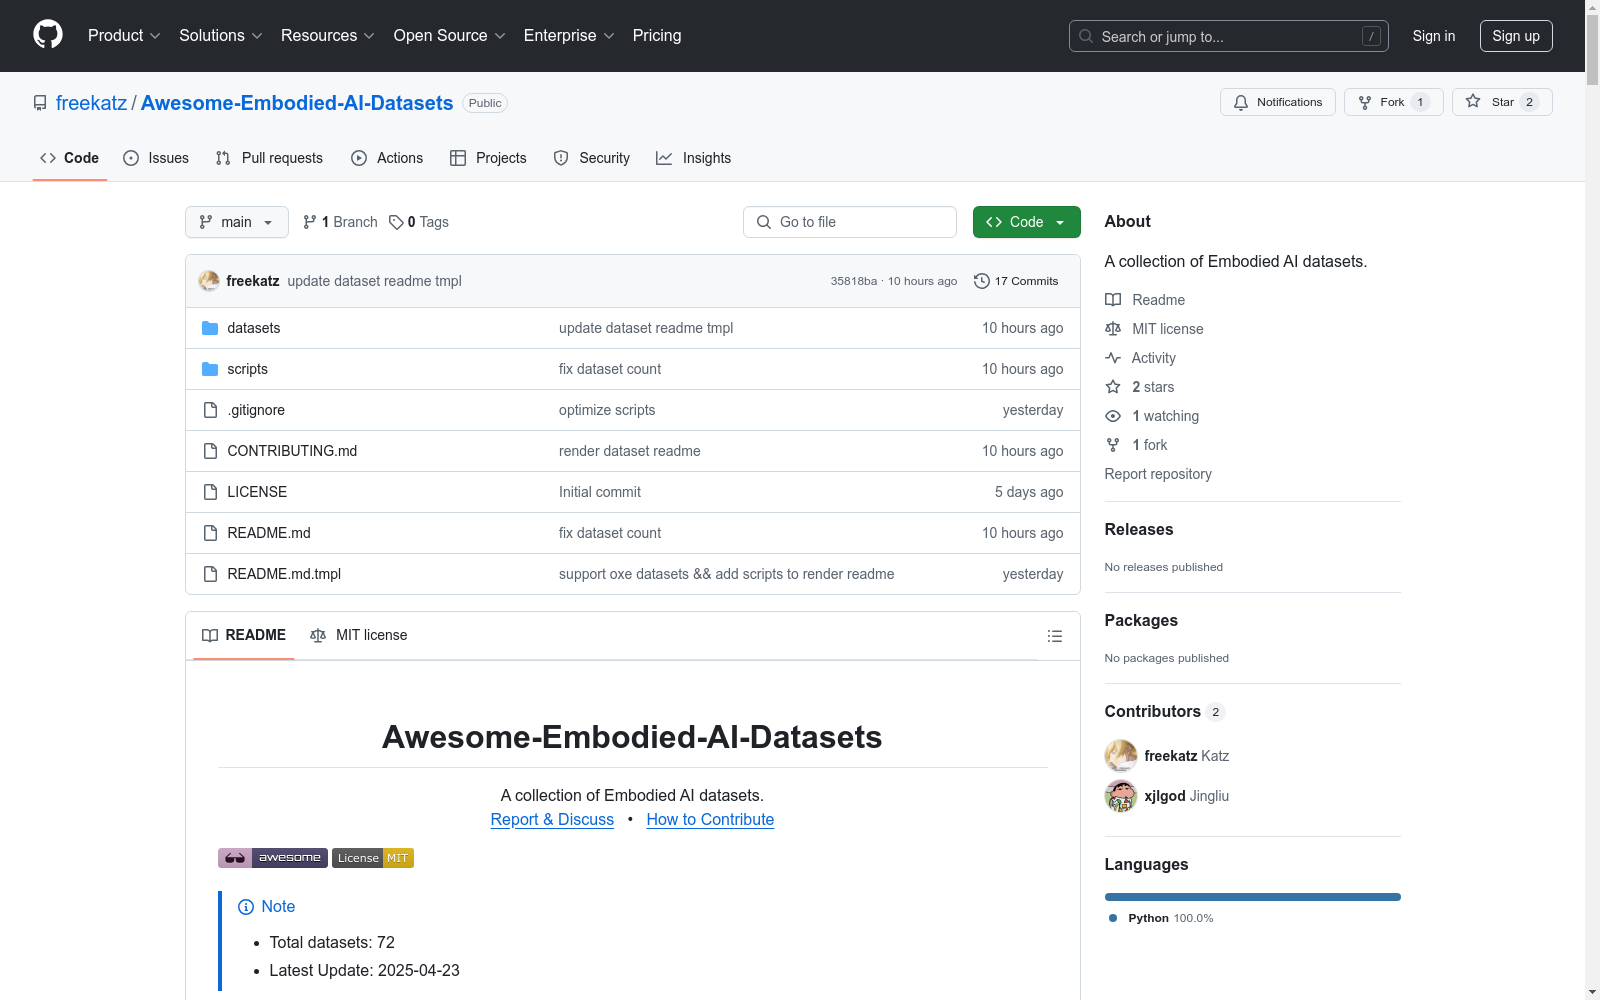Switch to the Security tab

pyautogui.click(x=592, y=158)
